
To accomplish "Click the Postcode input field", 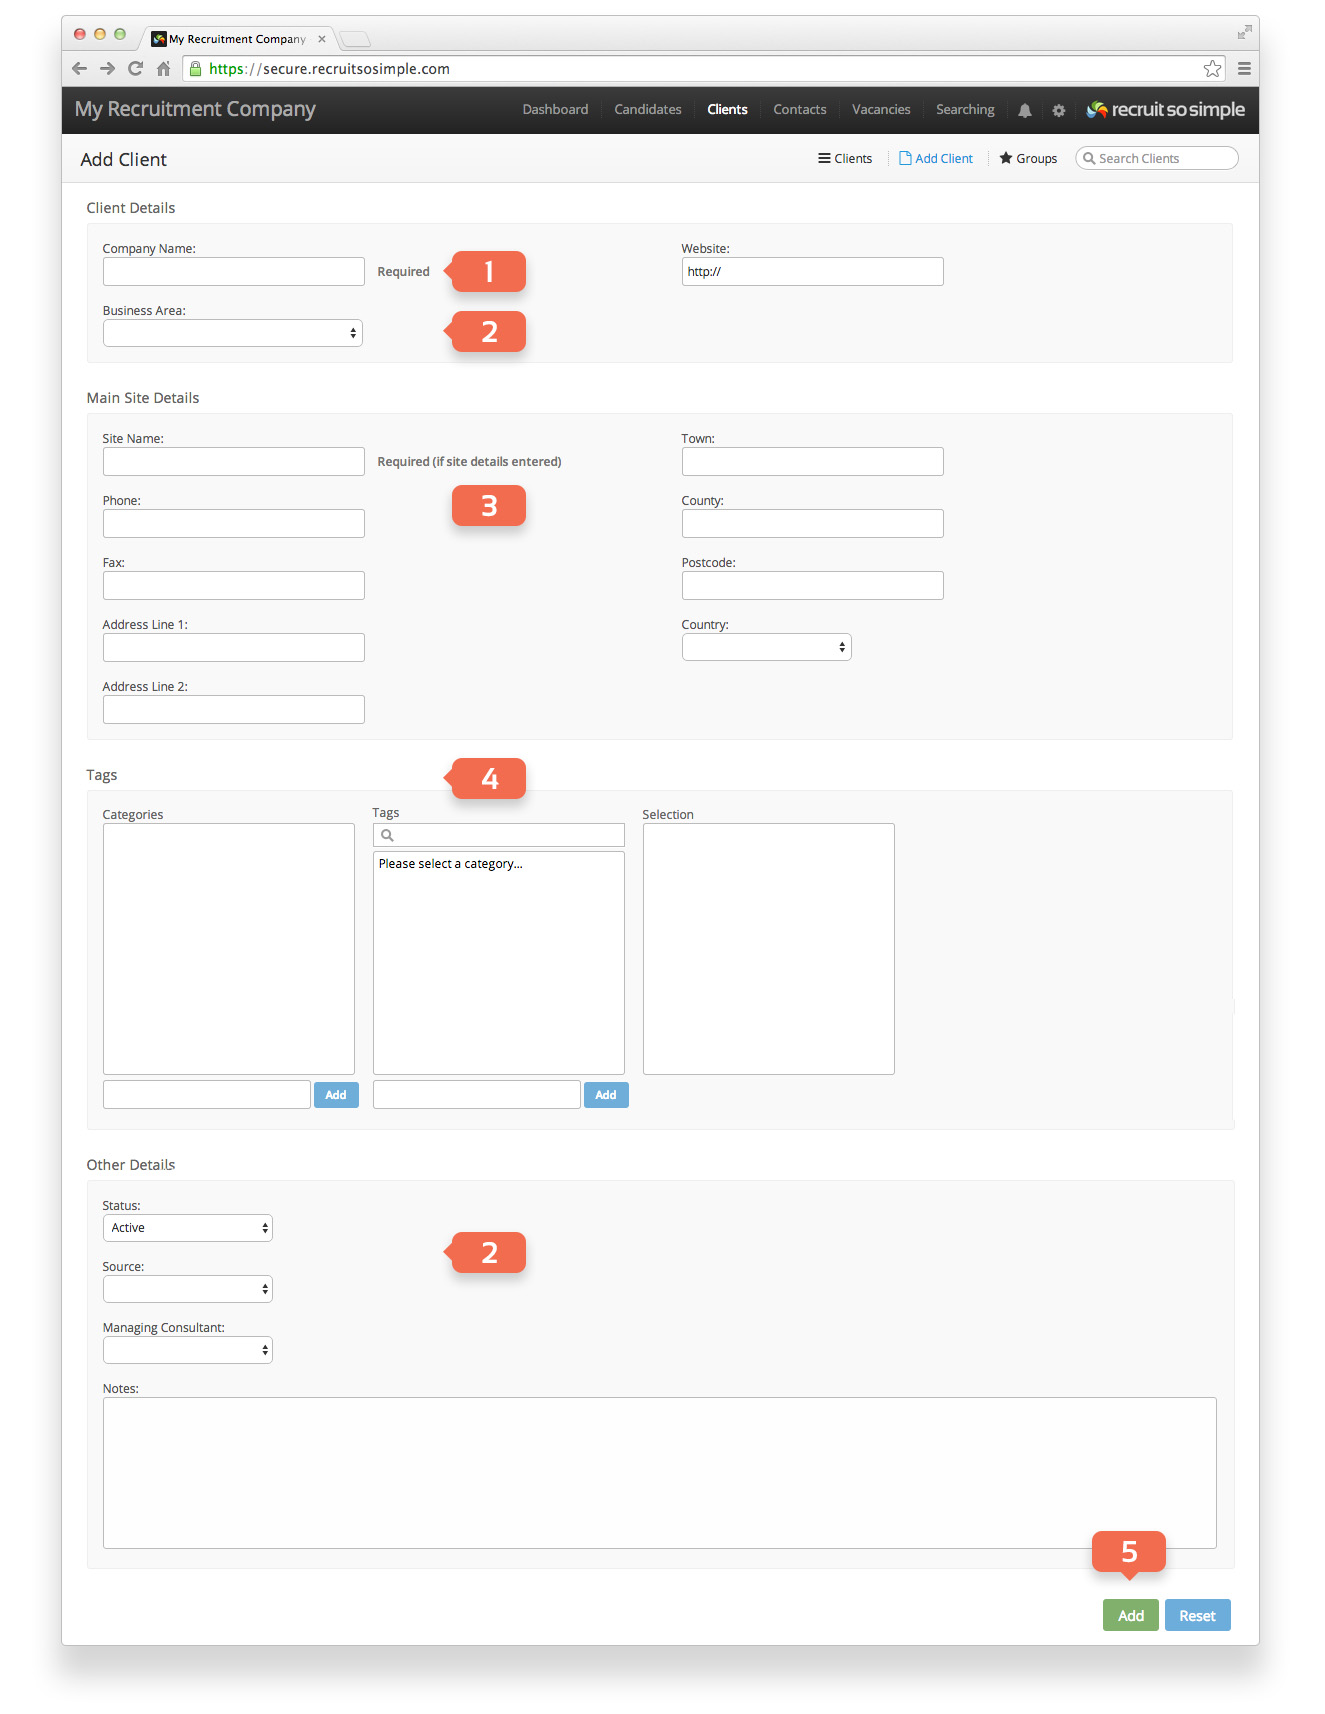I will click(813, 586).
